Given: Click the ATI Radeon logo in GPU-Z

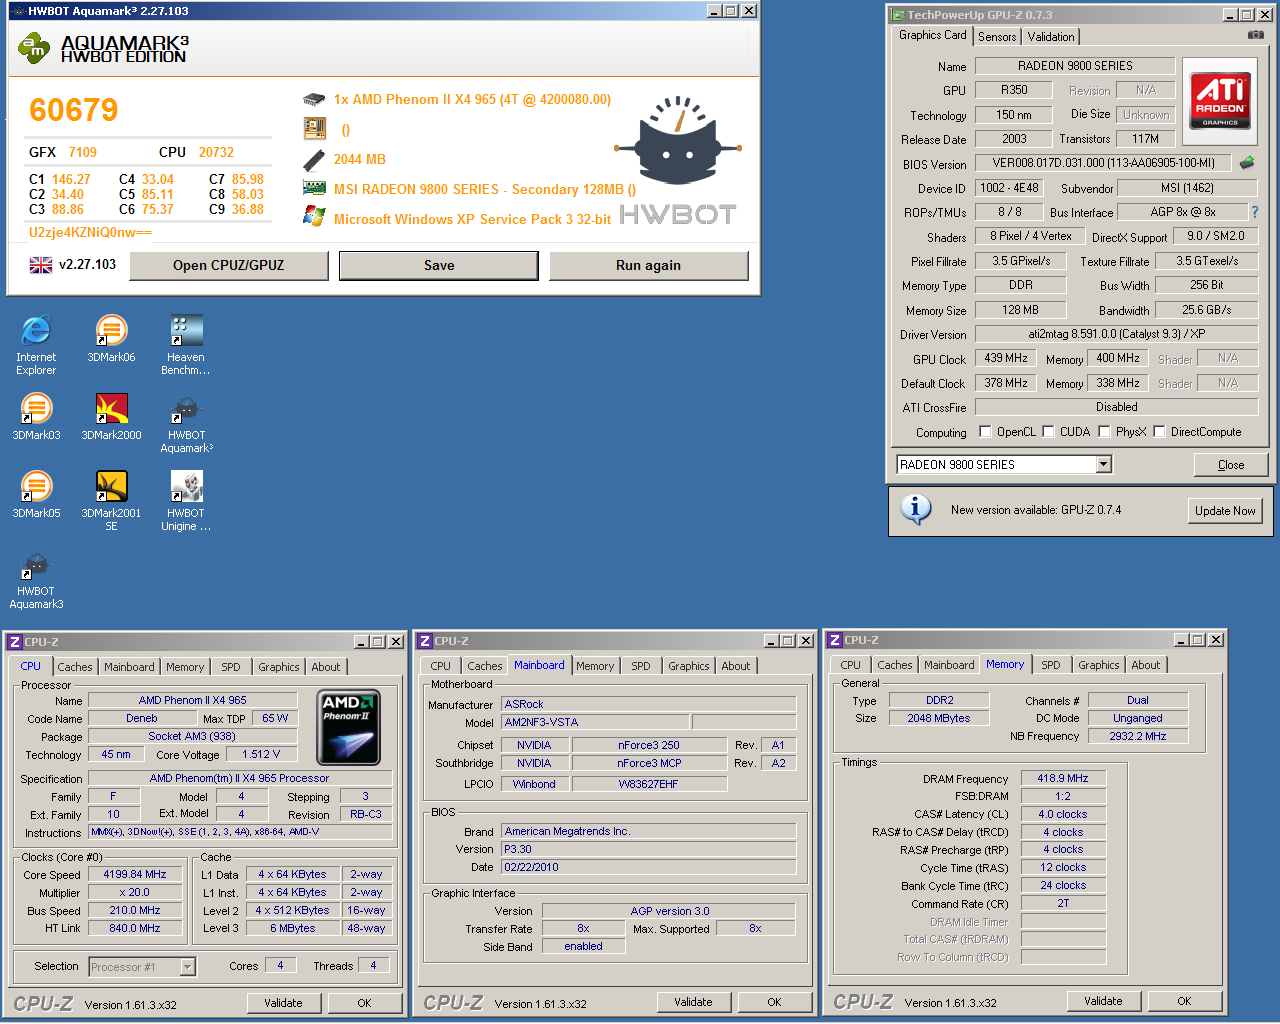Looking at the screenshot, I should 1220,100.
